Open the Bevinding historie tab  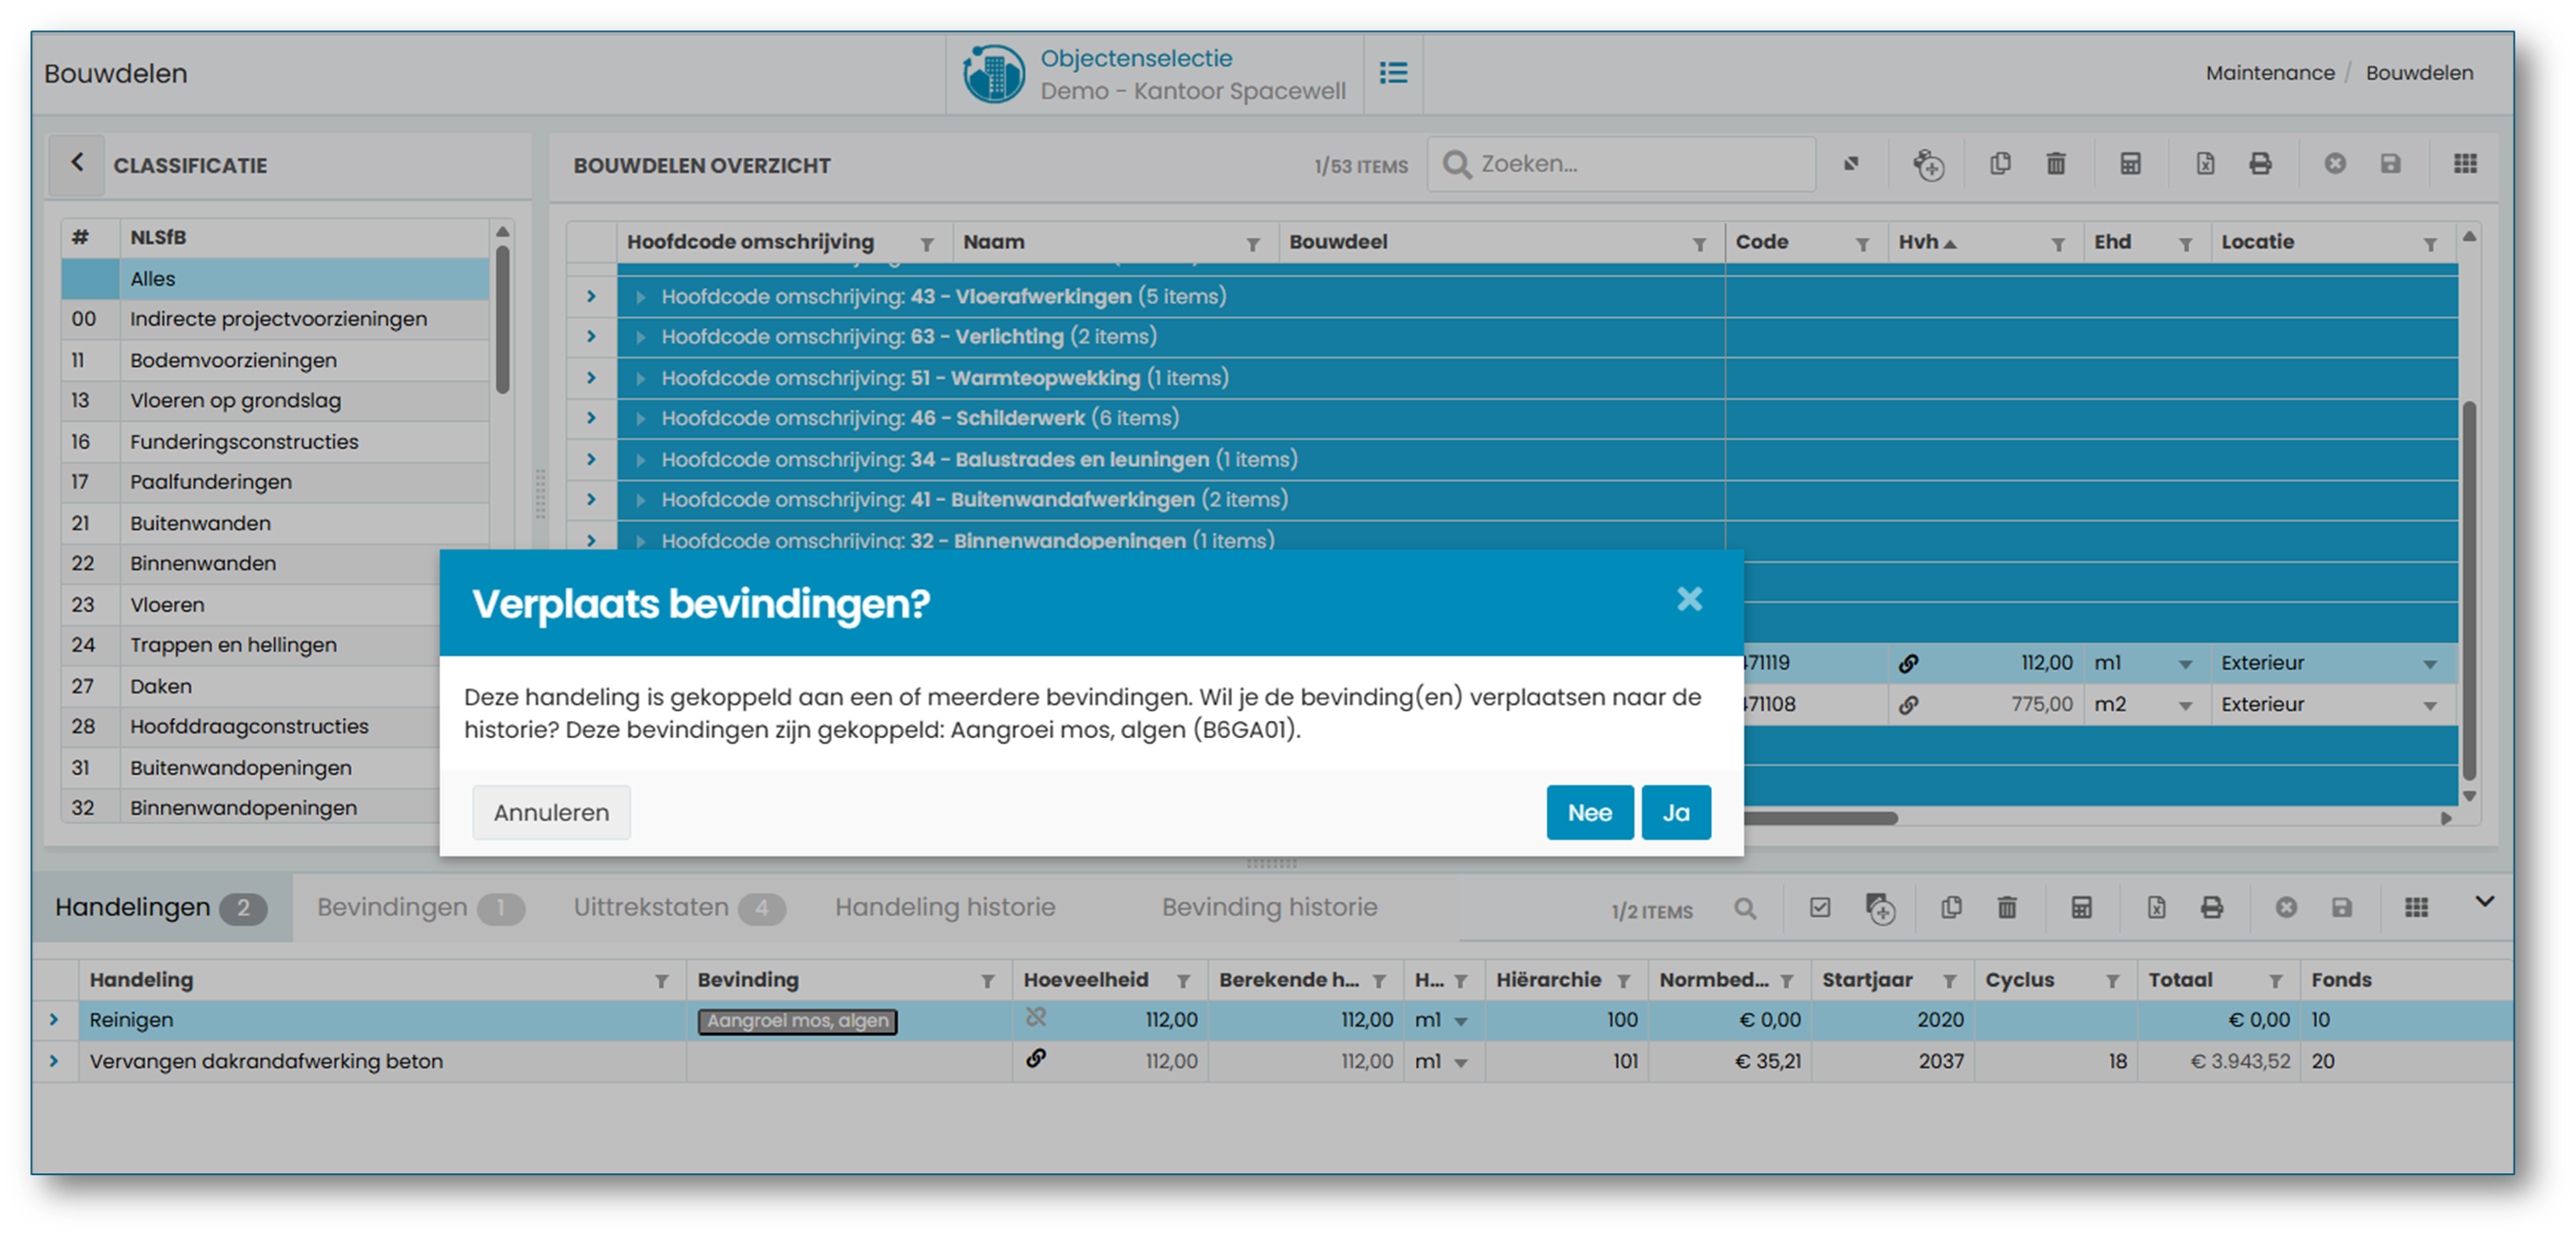[x=1269, y=908]
